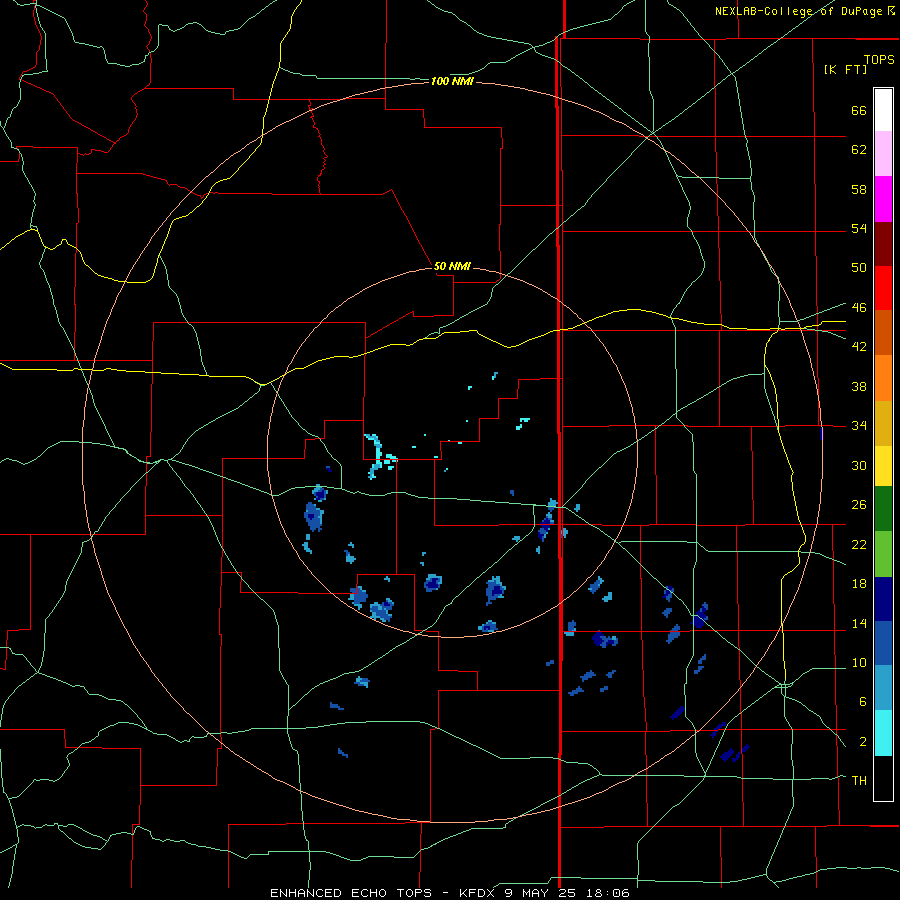Click the orange 42 kft legend swatch
The height and width of the screenshot is (900, 900).
pyautogui.click(x=883, y=378)
